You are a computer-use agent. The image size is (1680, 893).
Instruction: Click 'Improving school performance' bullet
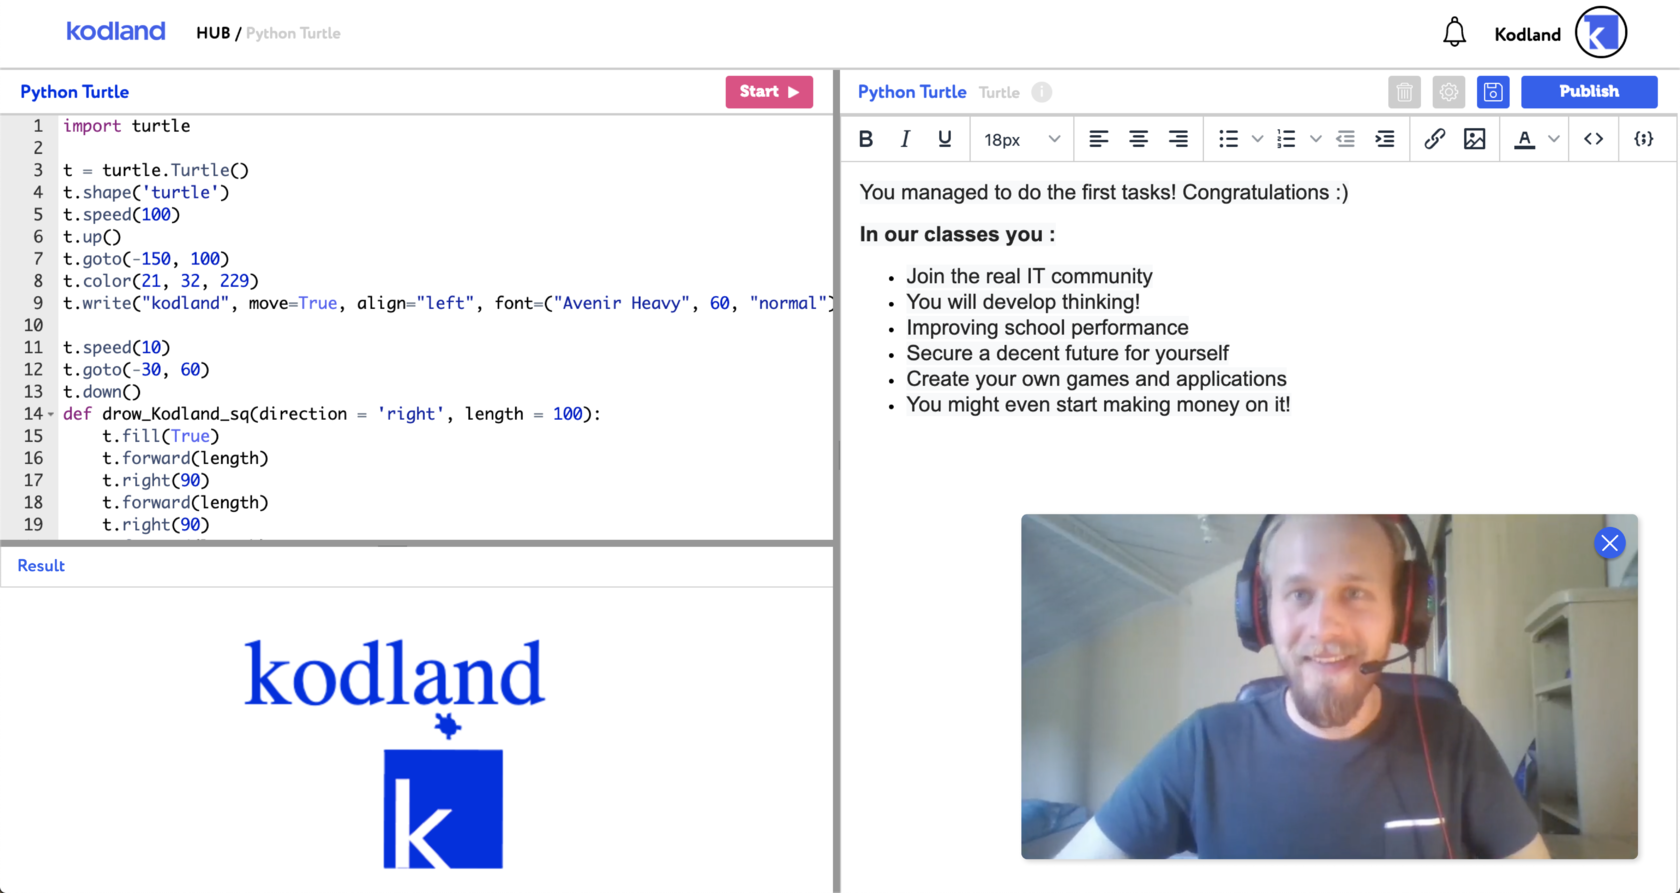click(x=1047, y=328)
